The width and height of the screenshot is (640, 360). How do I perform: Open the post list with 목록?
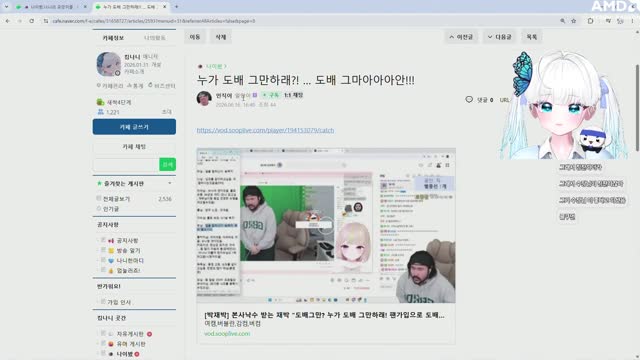(531, 37)
